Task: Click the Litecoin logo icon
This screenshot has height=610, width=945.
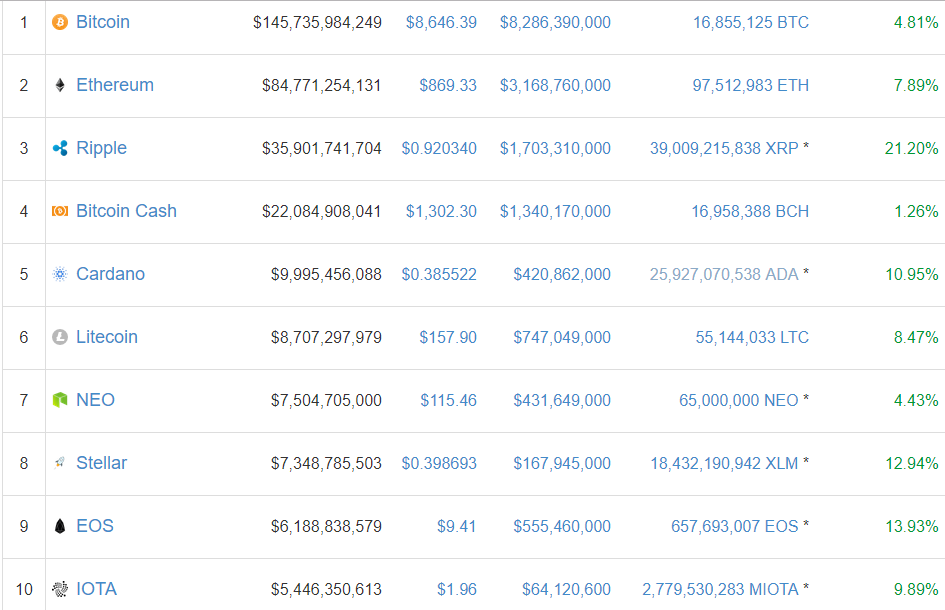Action: (x=62, y=337)
